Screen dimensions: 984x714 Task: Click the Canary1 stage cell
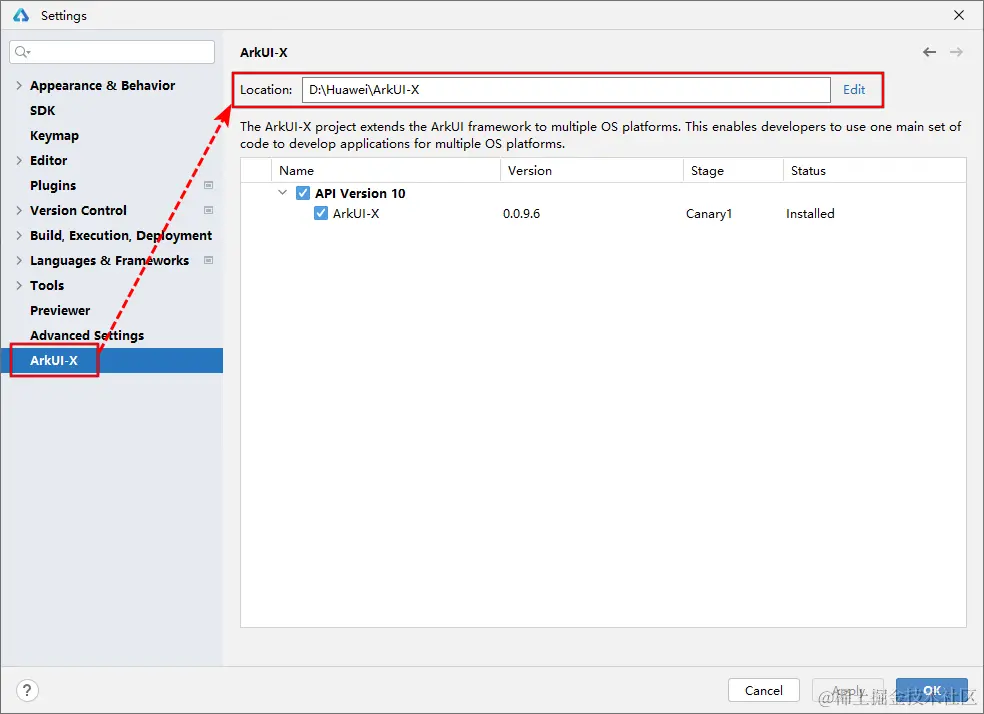tap(709, 214)
